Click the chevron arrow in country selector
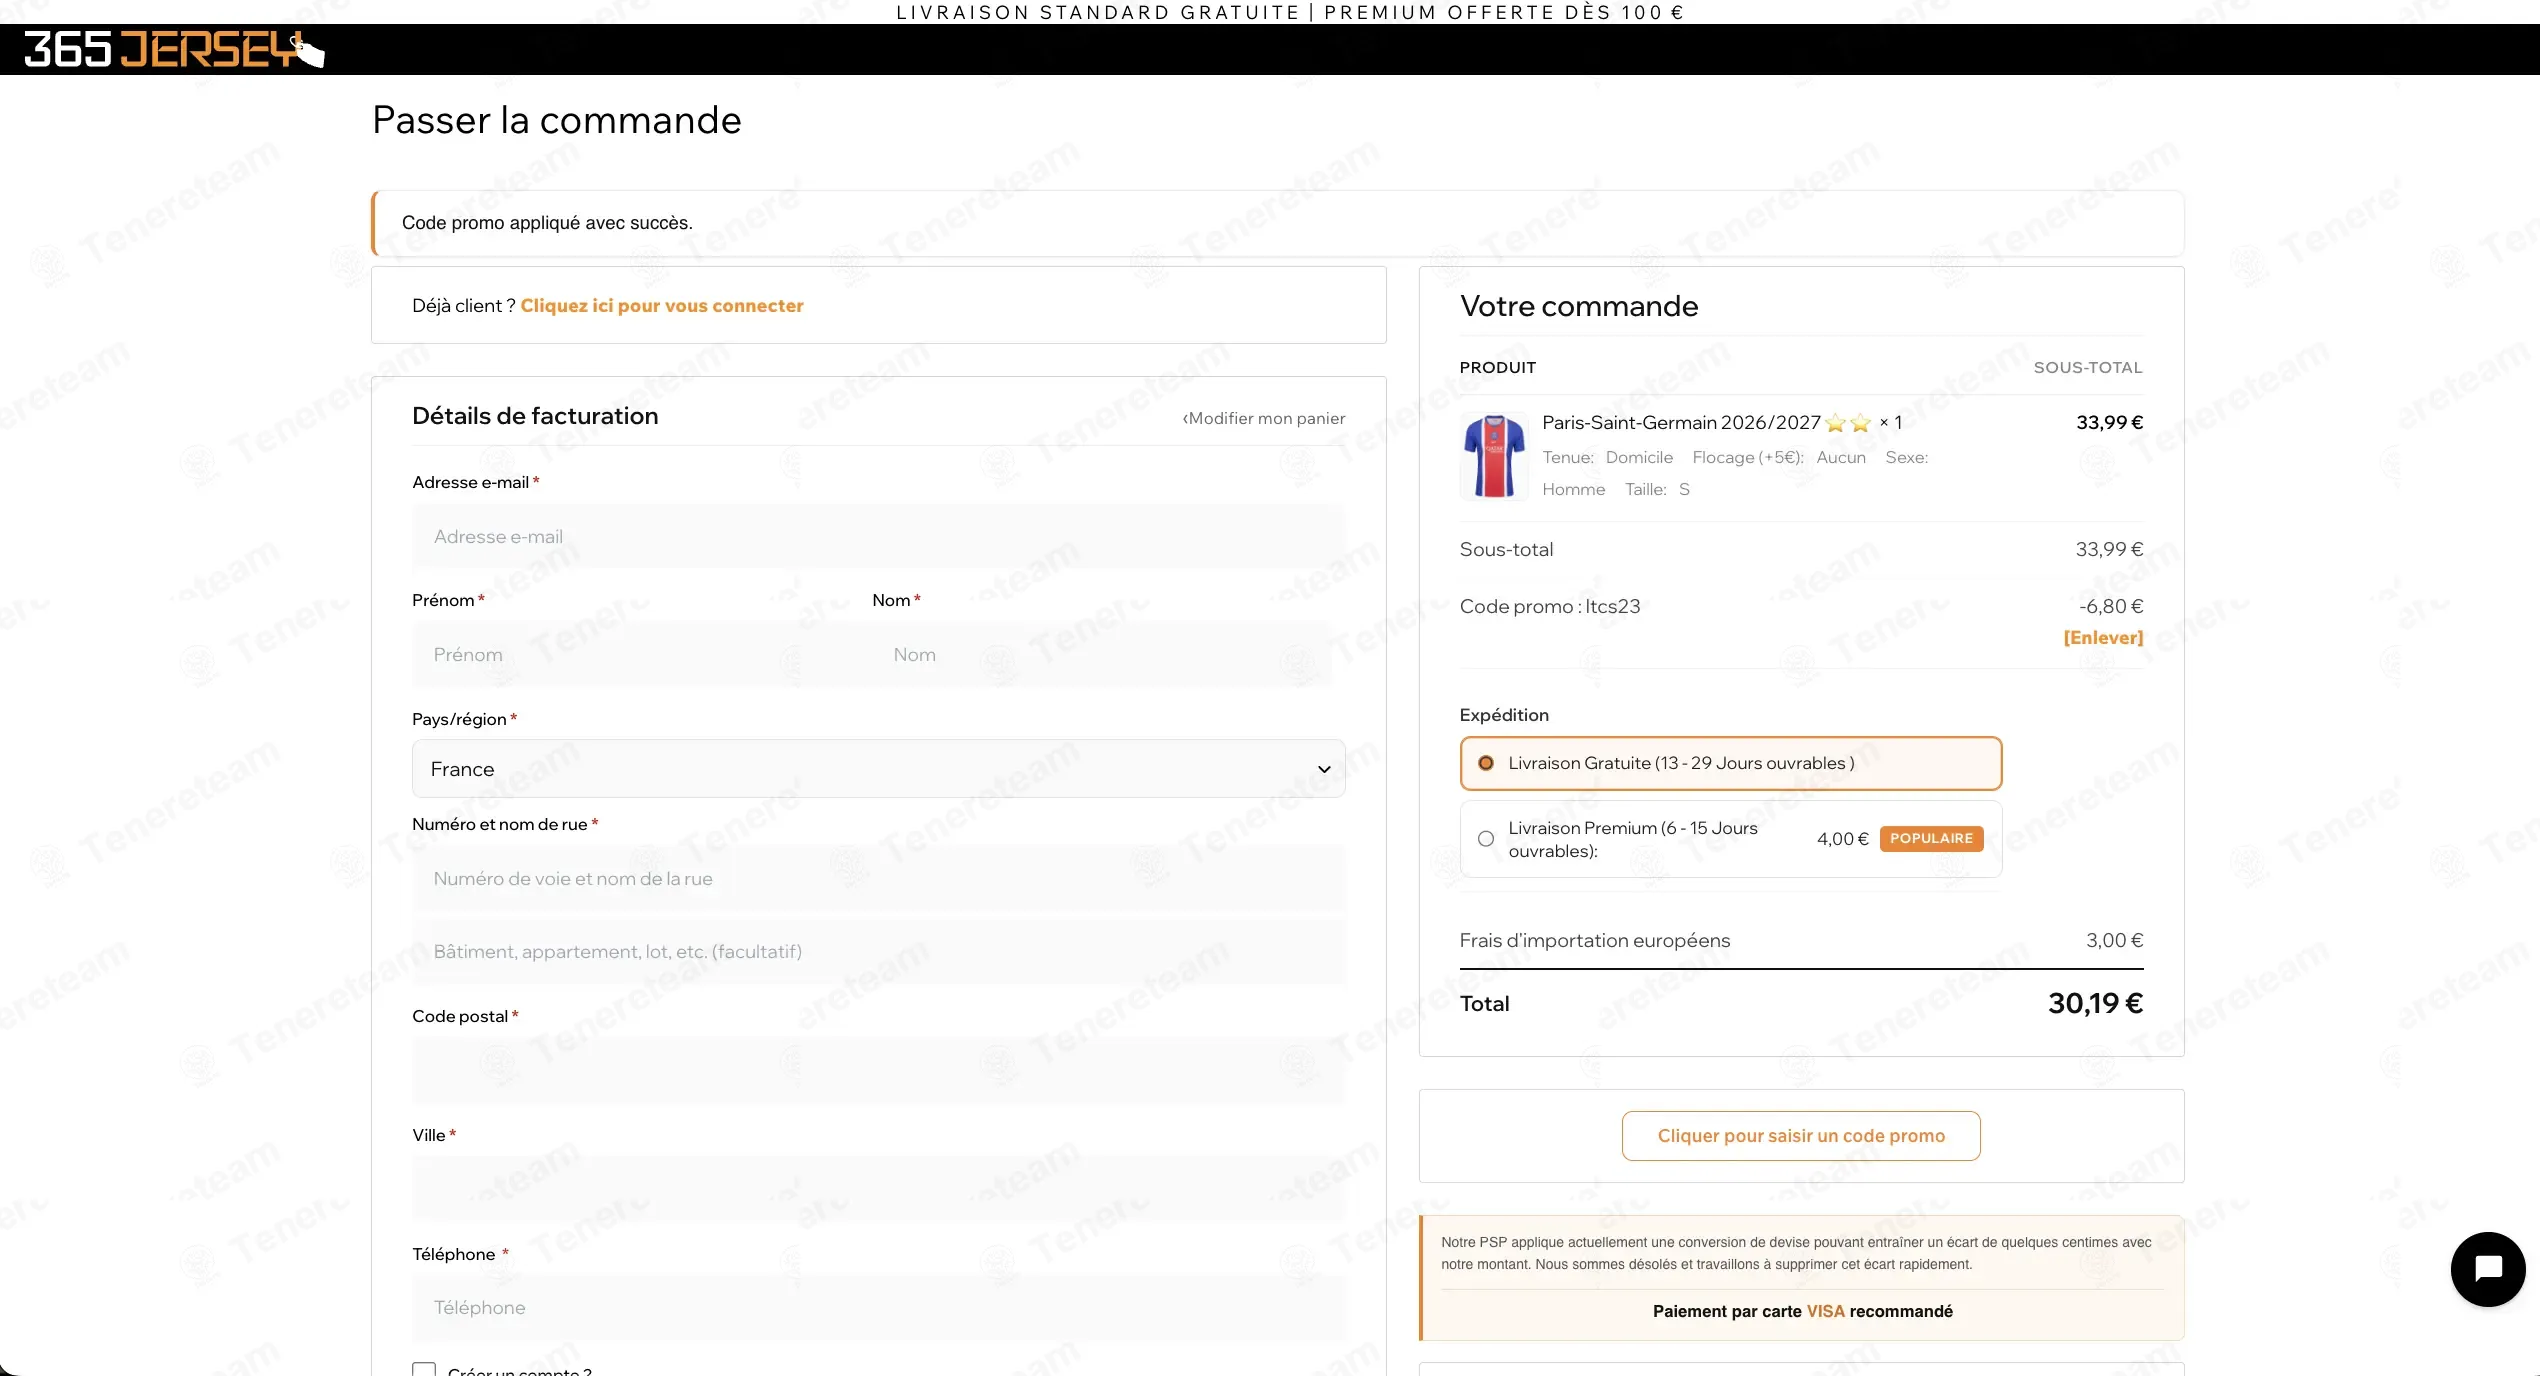Viewport: 2540px width, 1376px height. point(1324,769)
